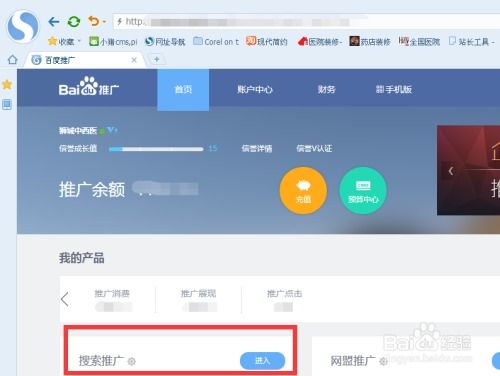Open the dropdown beside the undo icon
Image resolution: width=500 pixels, height=376 pixels.
click(104, 22)
